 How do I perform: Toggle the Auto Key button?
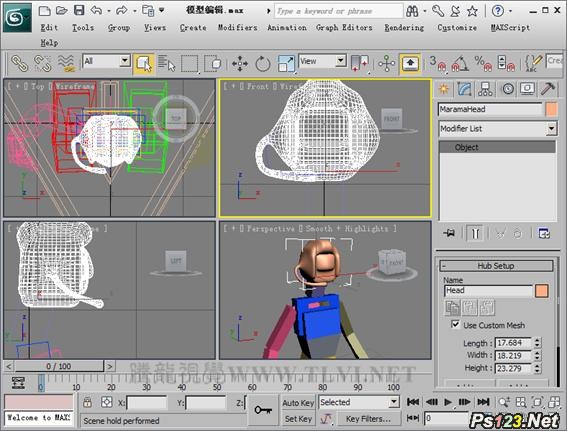(298, 402)
